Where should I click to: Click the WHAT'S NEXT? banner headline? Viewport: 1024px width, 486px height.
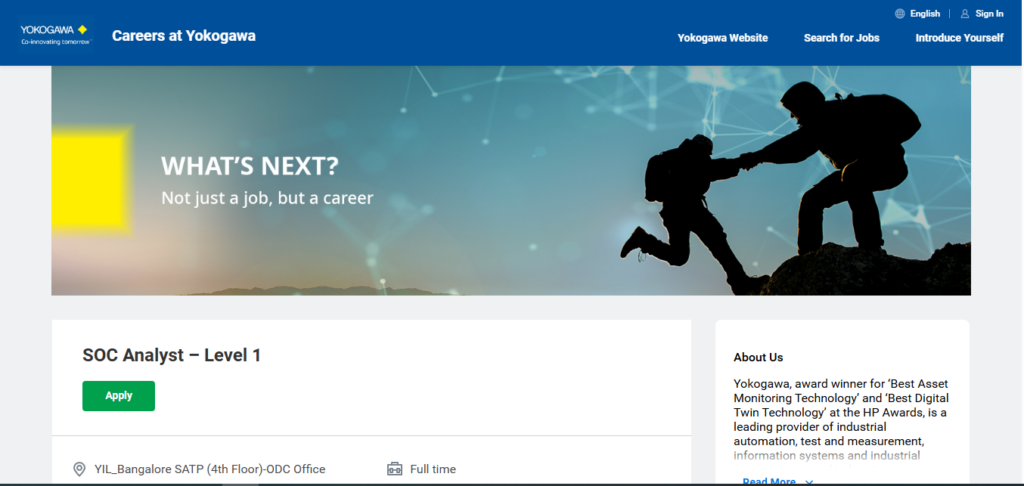click(x=250, y=167)
